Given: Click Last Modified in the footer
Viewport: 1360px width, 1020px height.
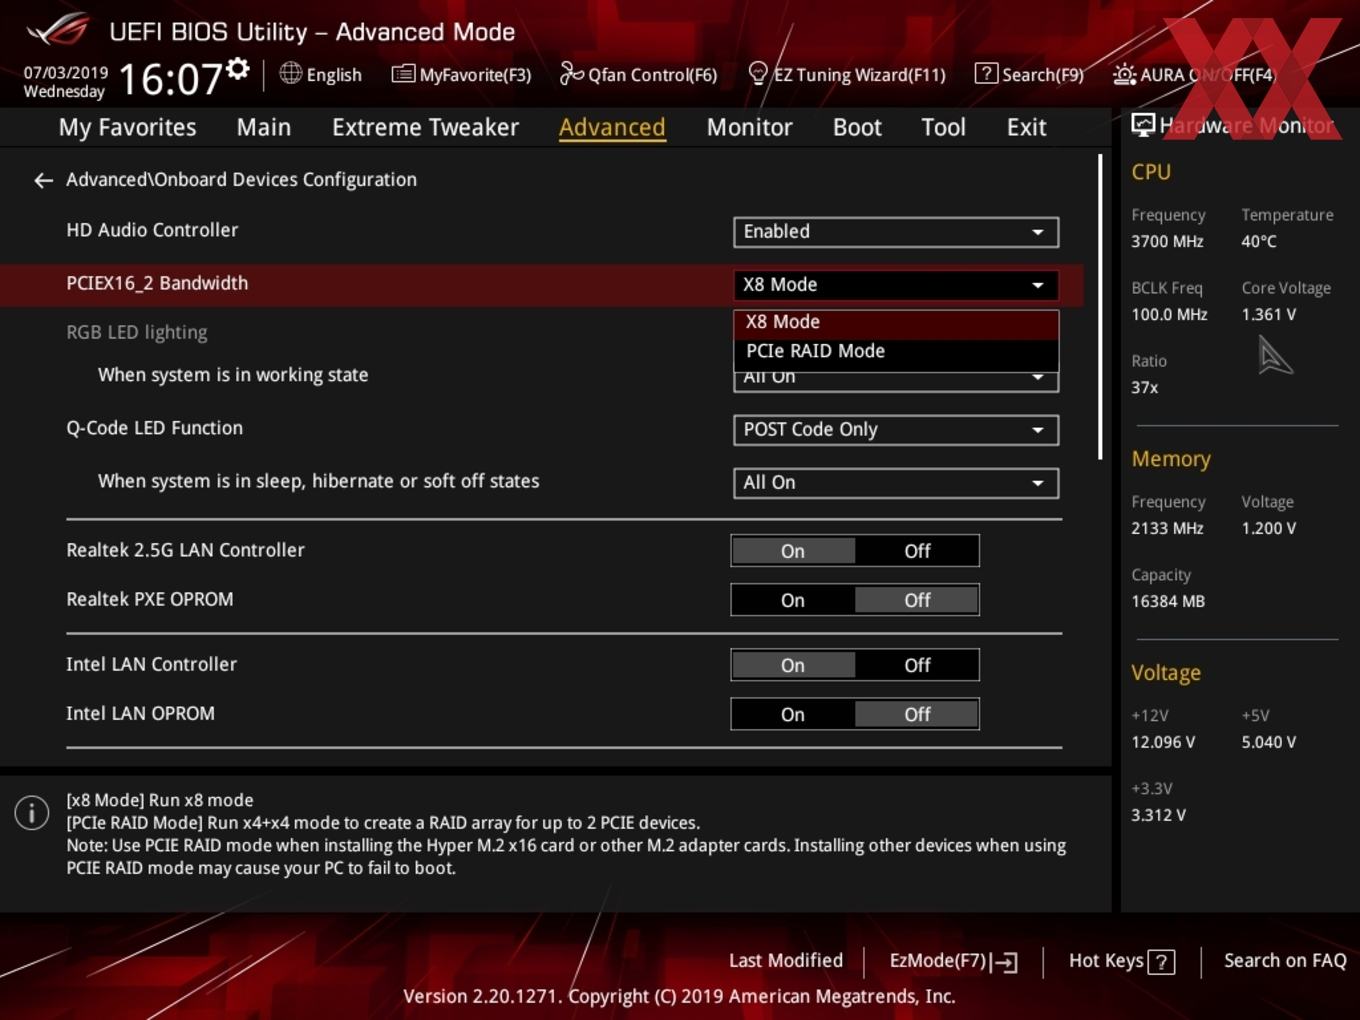Looking at the screenshot, I should pos(785,961).
